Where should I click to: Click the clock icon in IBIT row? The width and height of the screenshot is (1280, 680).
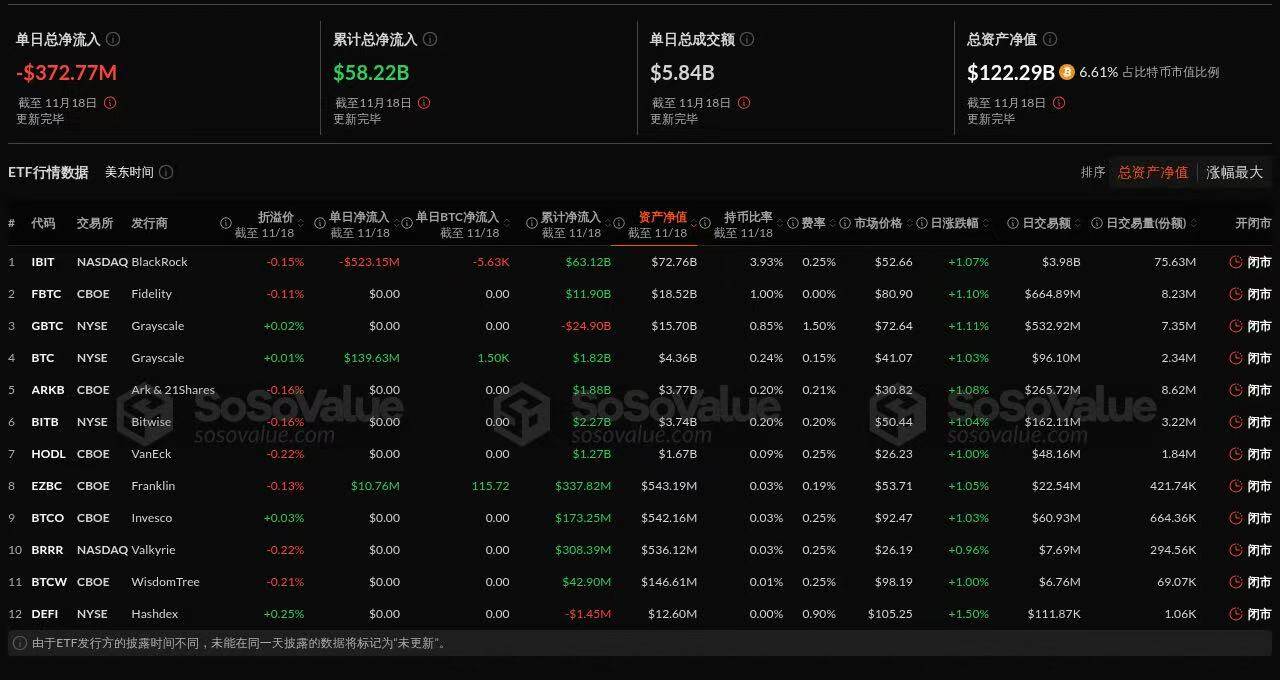[x=1235, y=262]
